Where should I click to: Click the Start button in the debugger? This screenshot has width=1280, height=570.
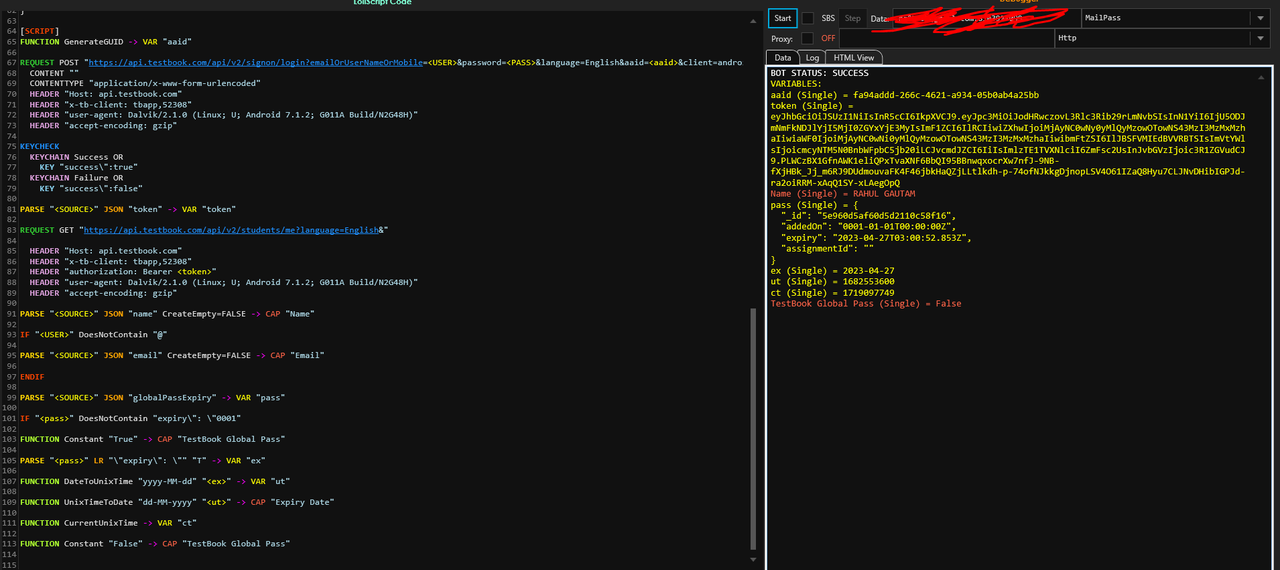point(783,18)
